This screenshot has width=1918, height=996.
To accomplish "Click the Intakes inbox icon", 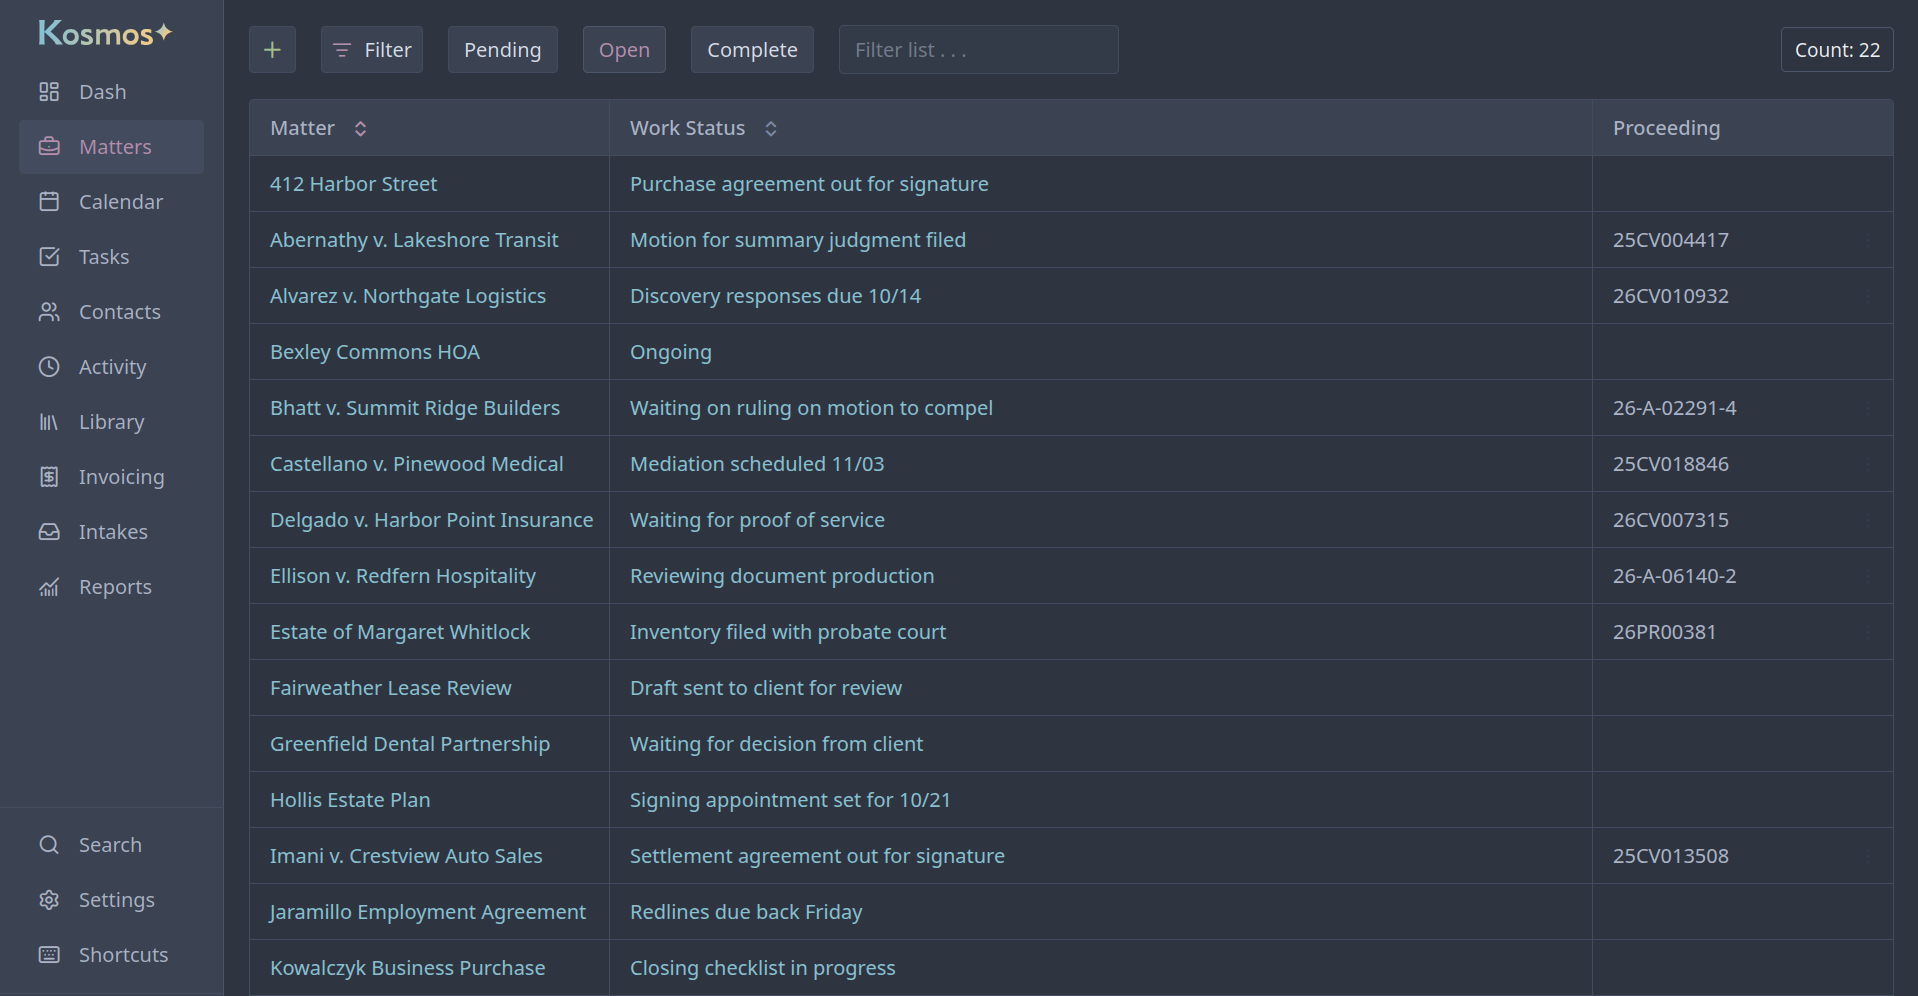I will [49, 532].
